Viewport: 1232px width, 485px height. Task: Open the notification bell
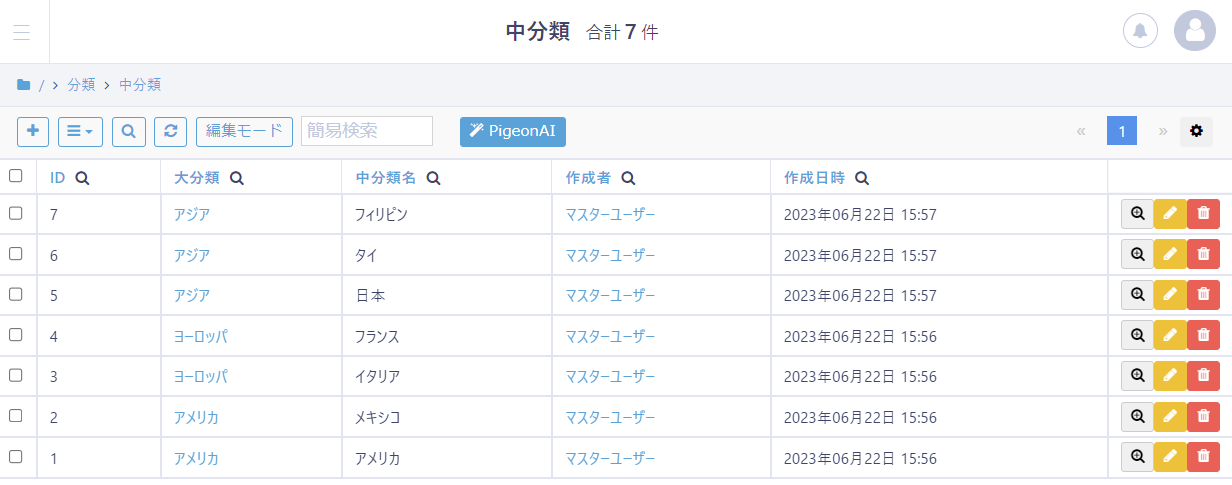click(1140, 31)
